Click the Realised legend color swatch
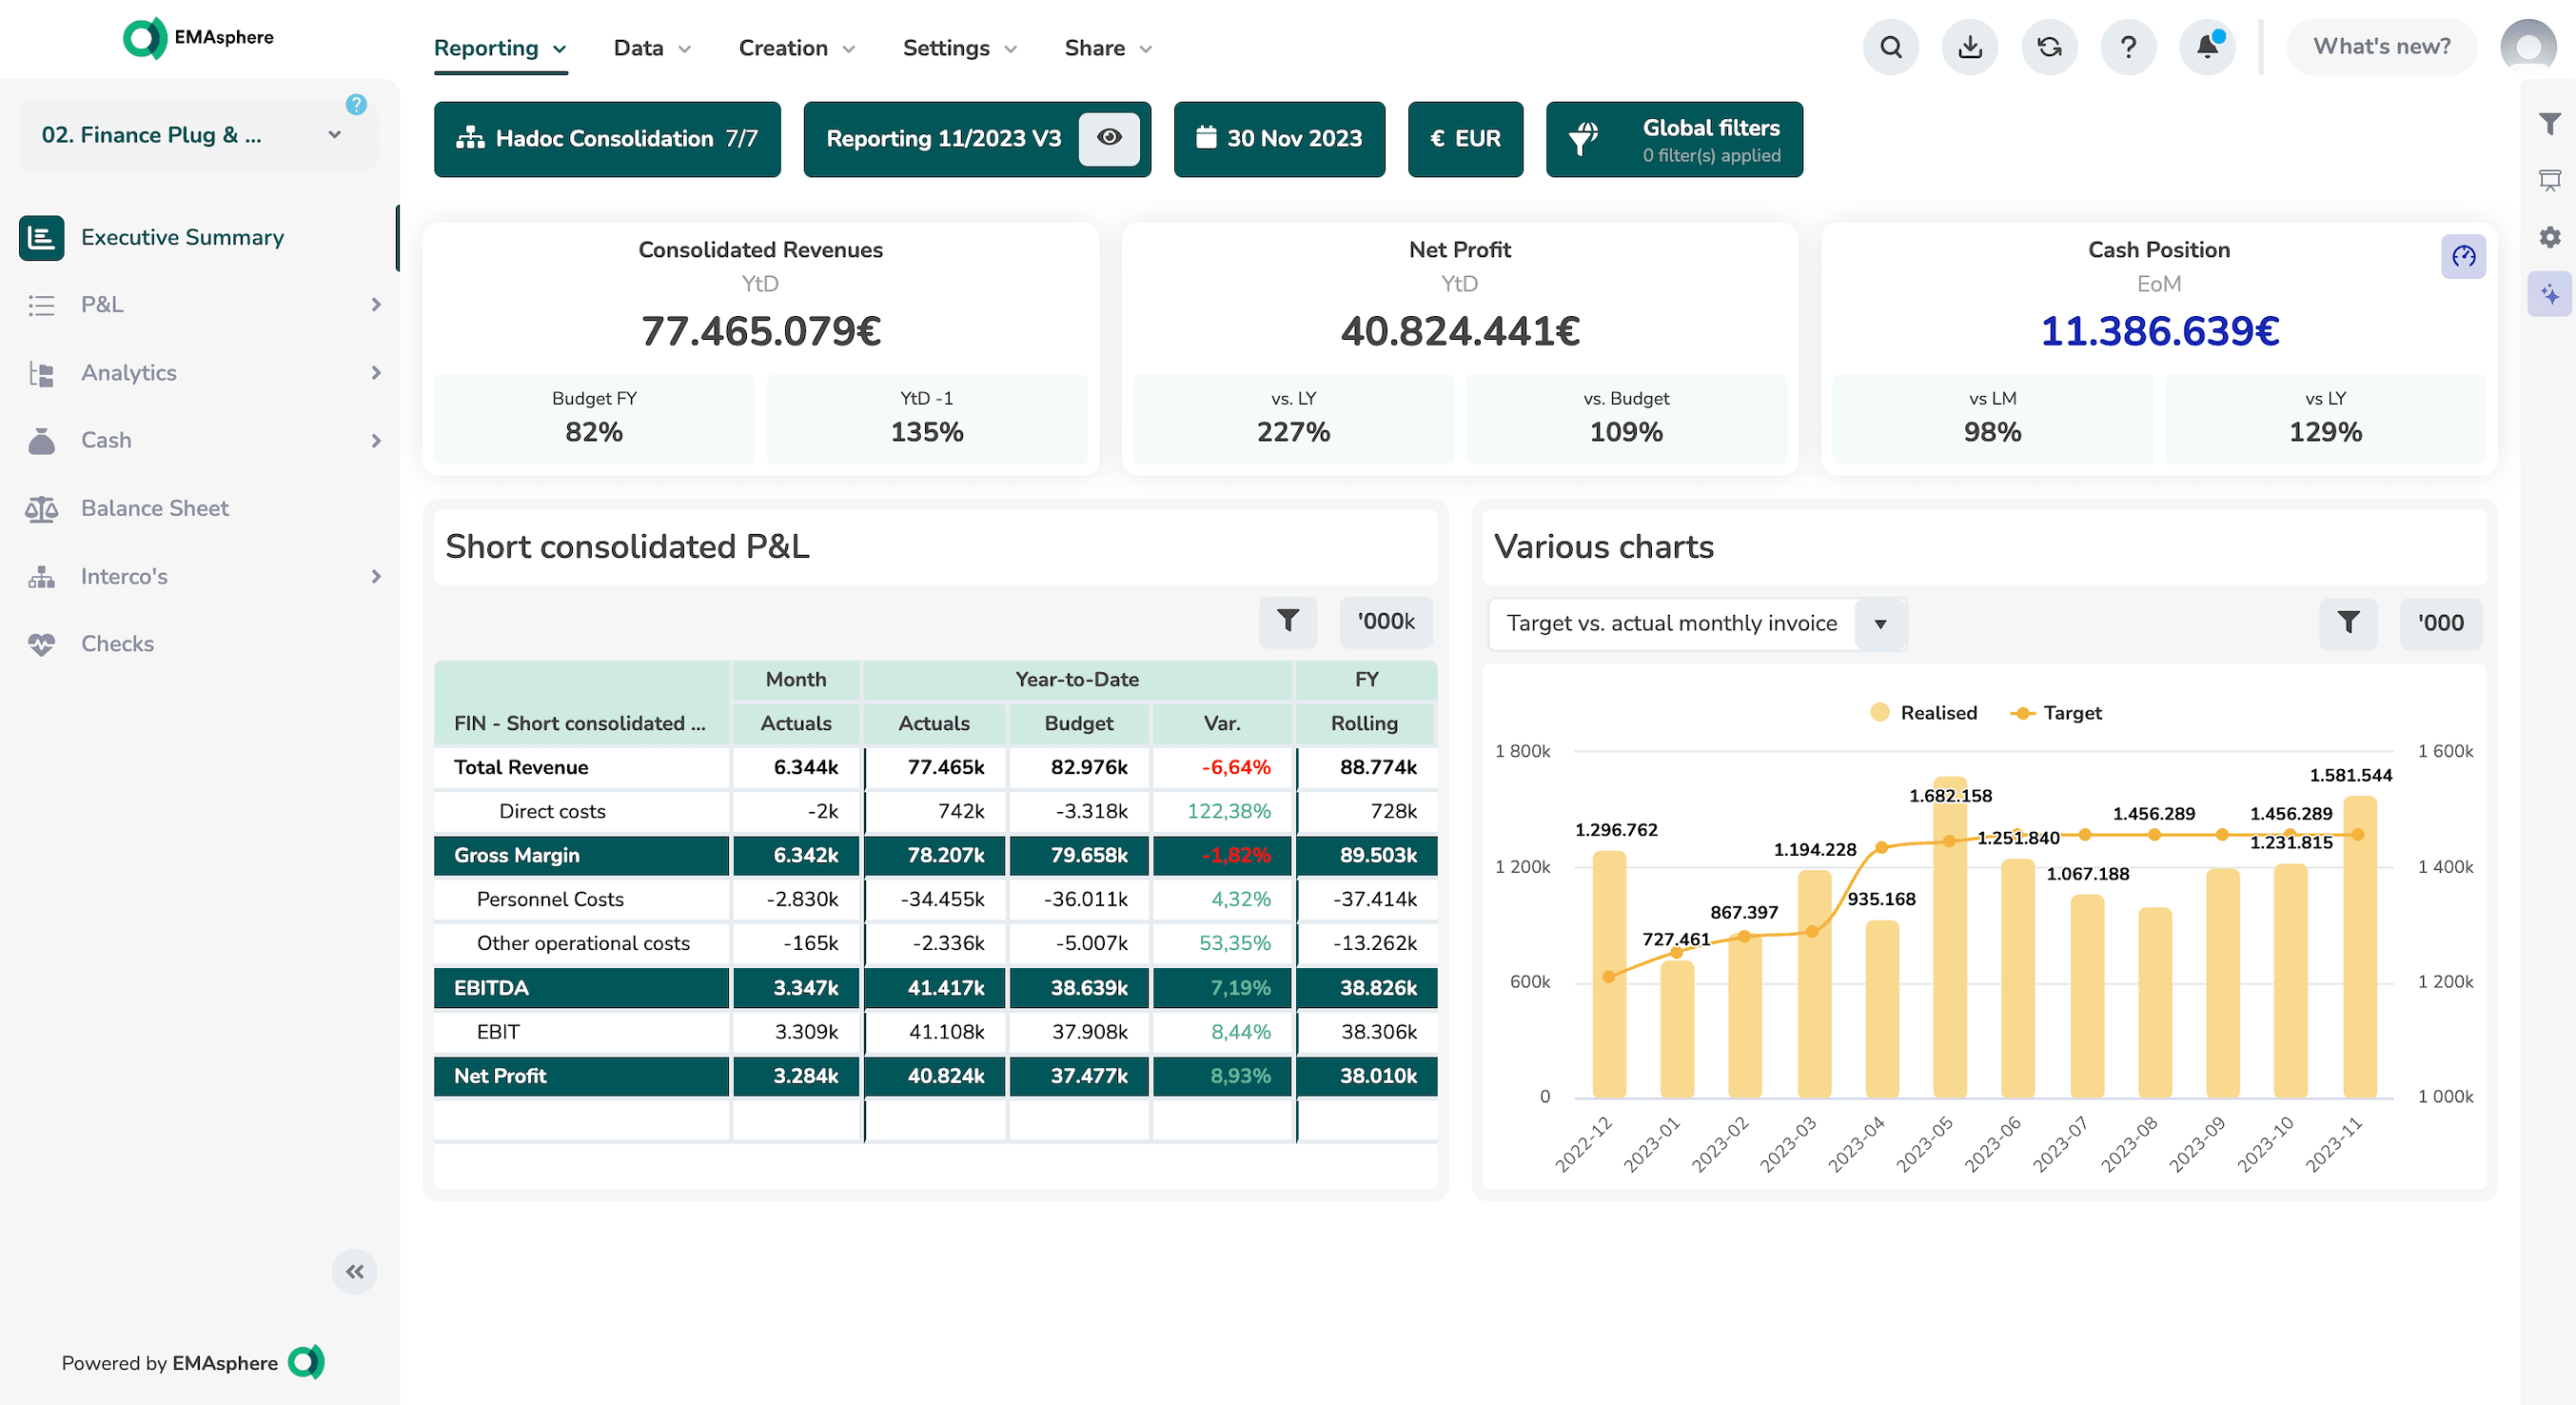 click(x=1879, y=713)
